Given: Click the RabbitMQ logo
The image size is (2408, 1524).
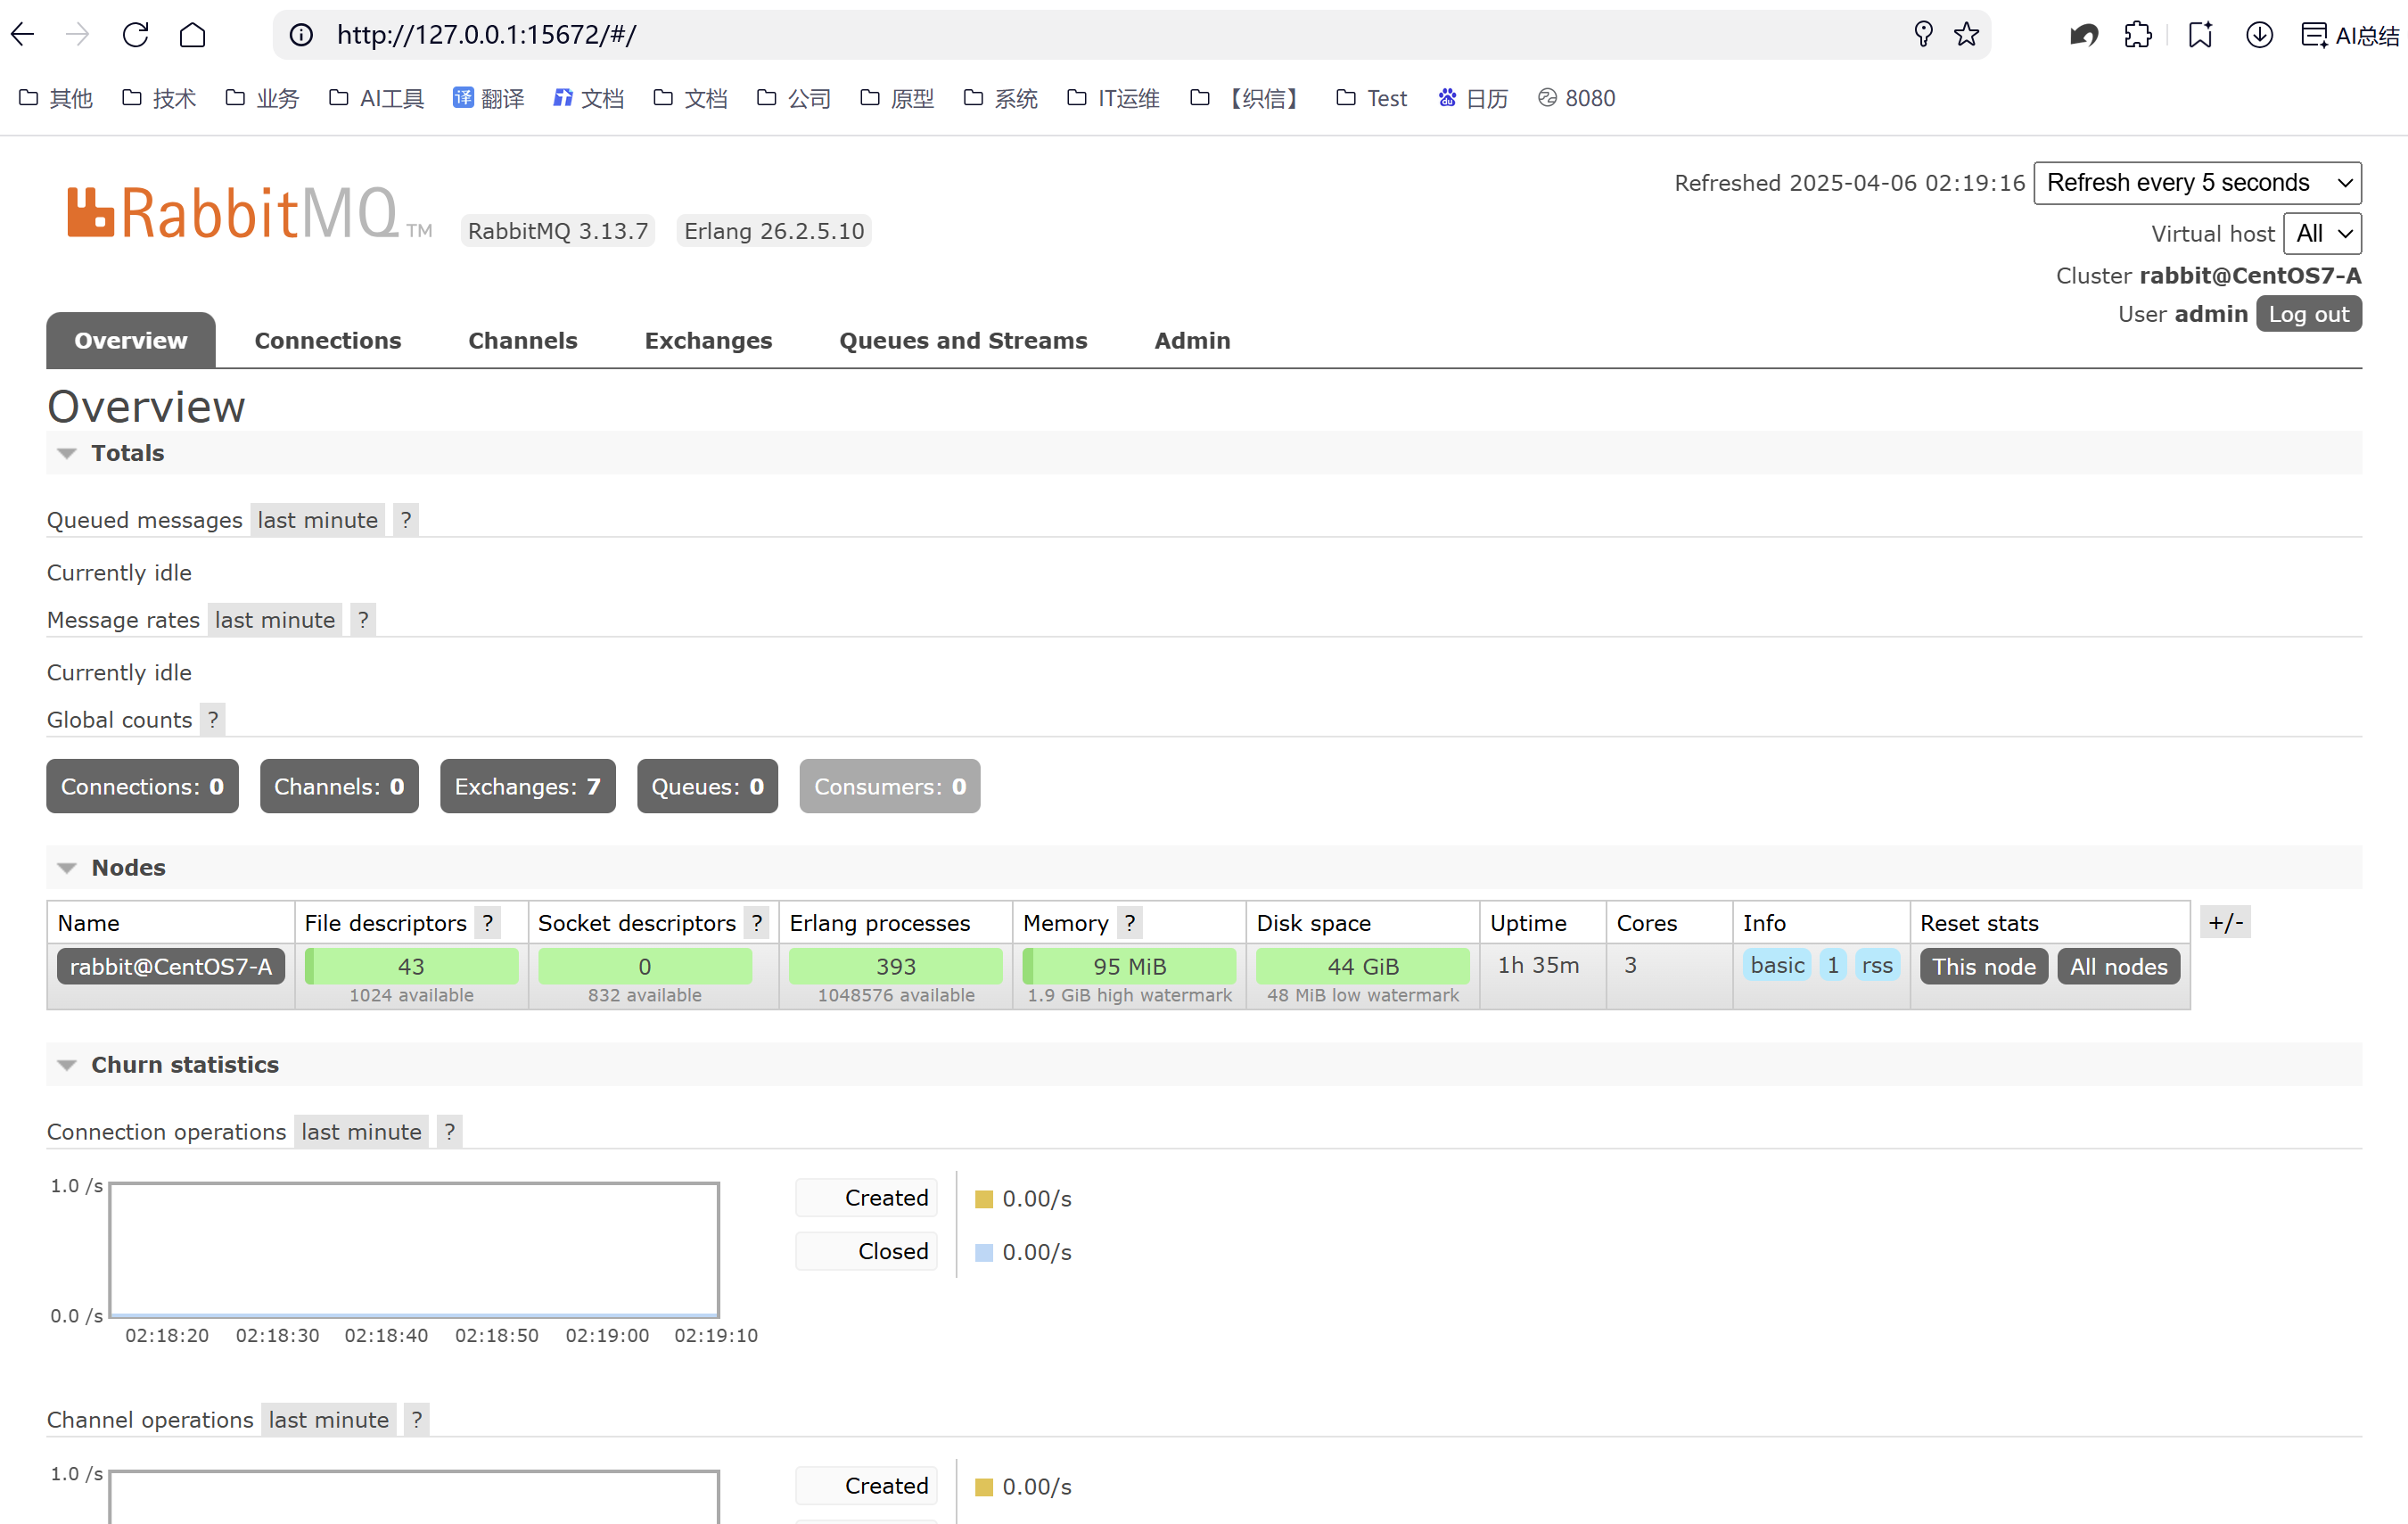Looking at the screenshot, I should click(x=250, y=213).
